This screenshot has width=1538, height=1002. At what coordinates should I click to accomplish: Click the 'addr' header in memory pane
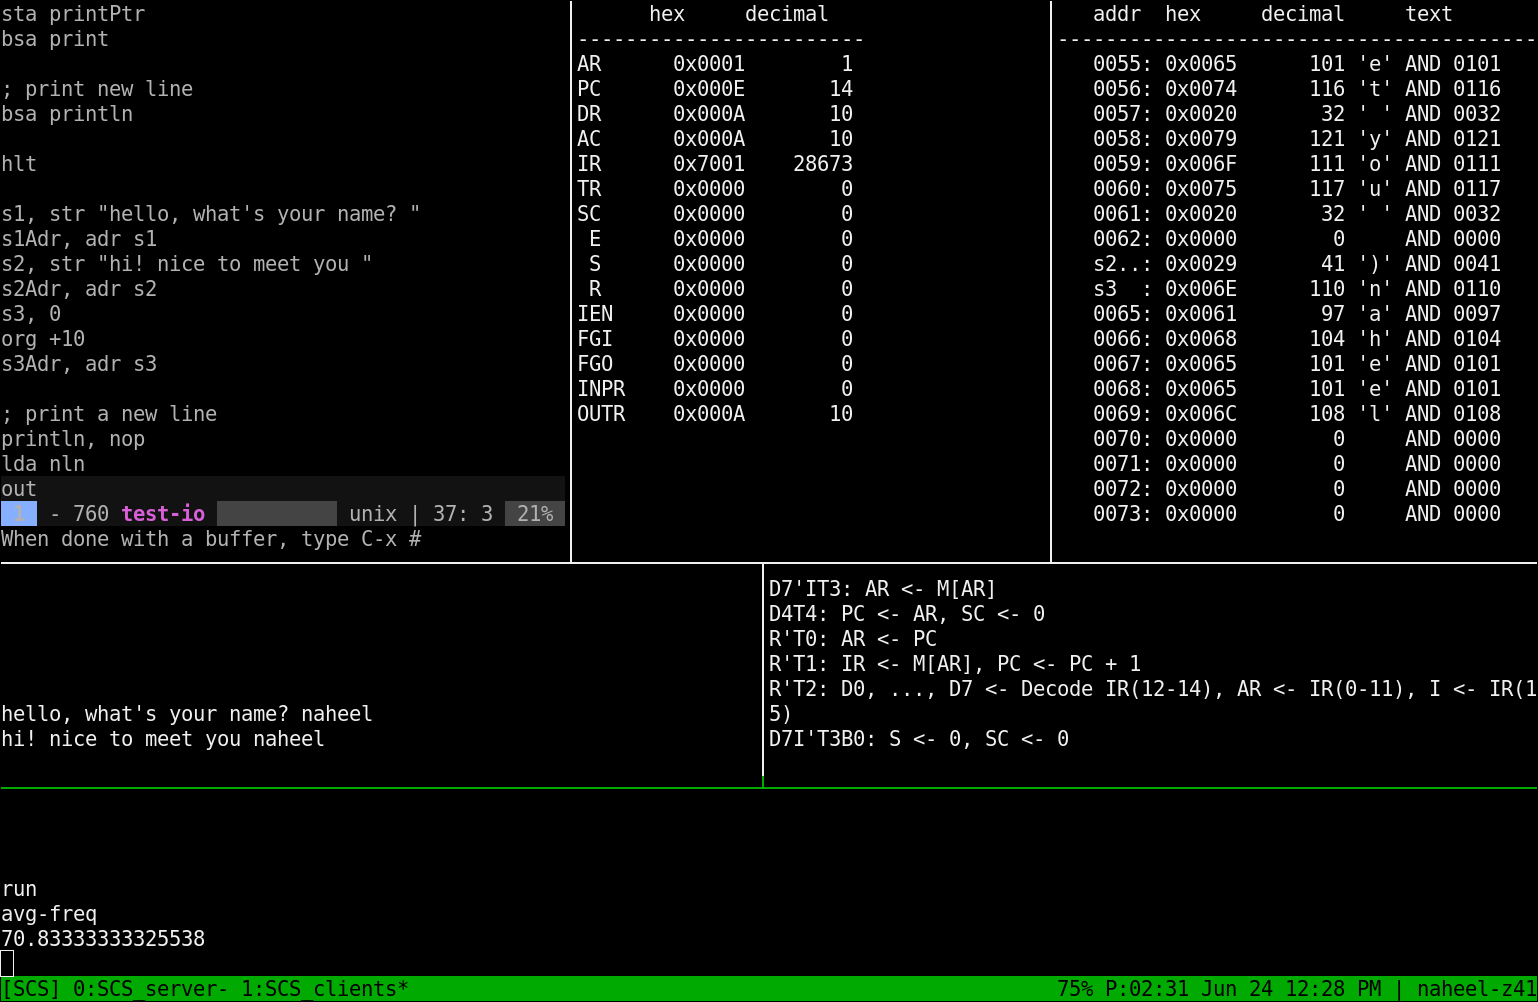[x=1117, y=14]
